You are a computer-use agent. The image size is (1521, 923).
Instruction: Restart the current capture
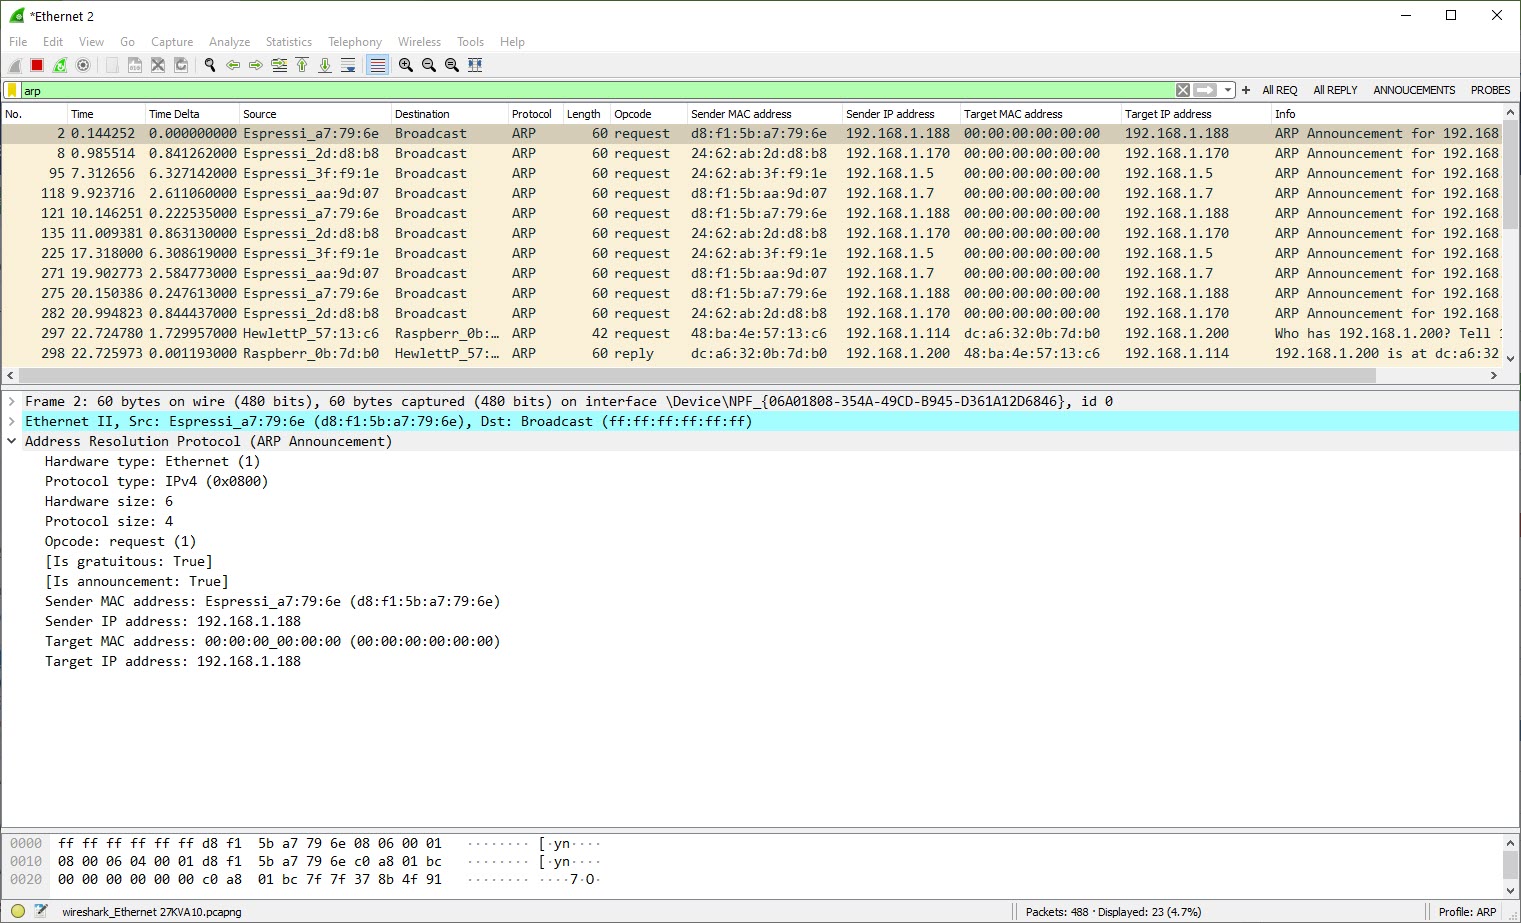pos(59,65)
